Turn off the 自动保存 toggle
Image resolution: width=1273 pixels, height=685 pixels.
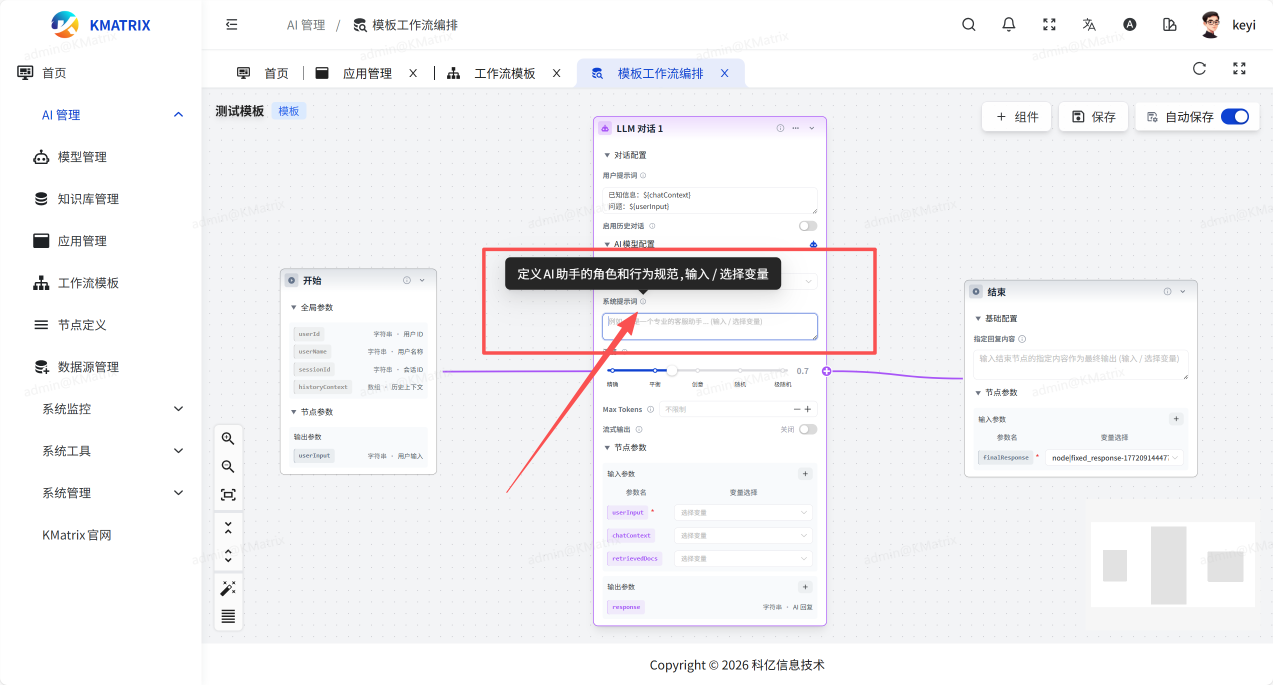(1234, 117)
